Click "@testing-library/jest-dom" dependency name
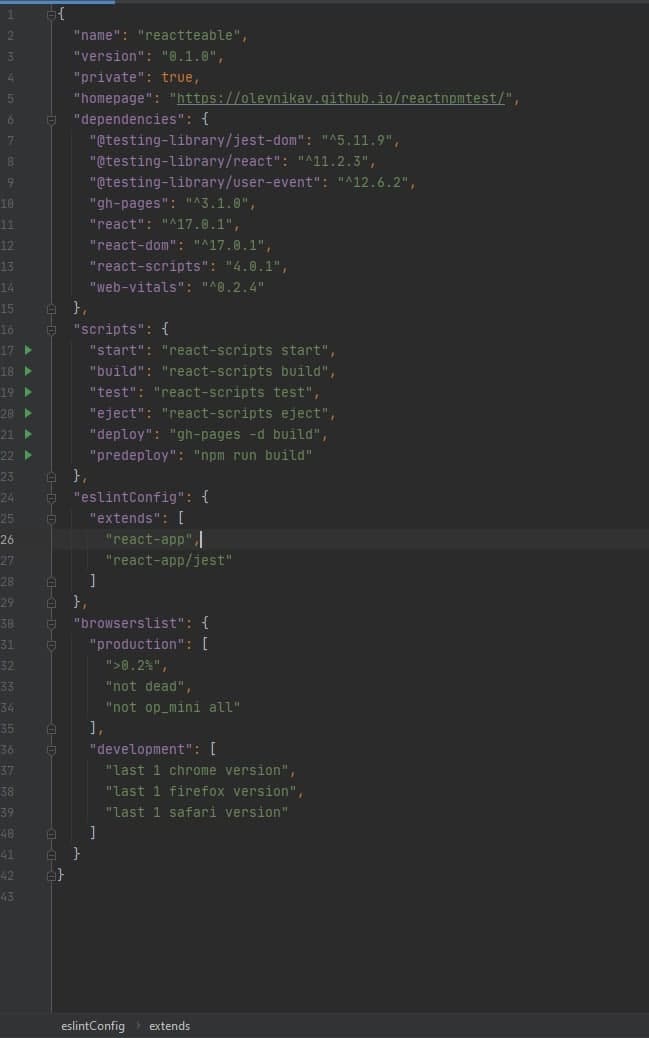Image resolution: width=649 pixels, height=1038 pixels. (197, 140)
